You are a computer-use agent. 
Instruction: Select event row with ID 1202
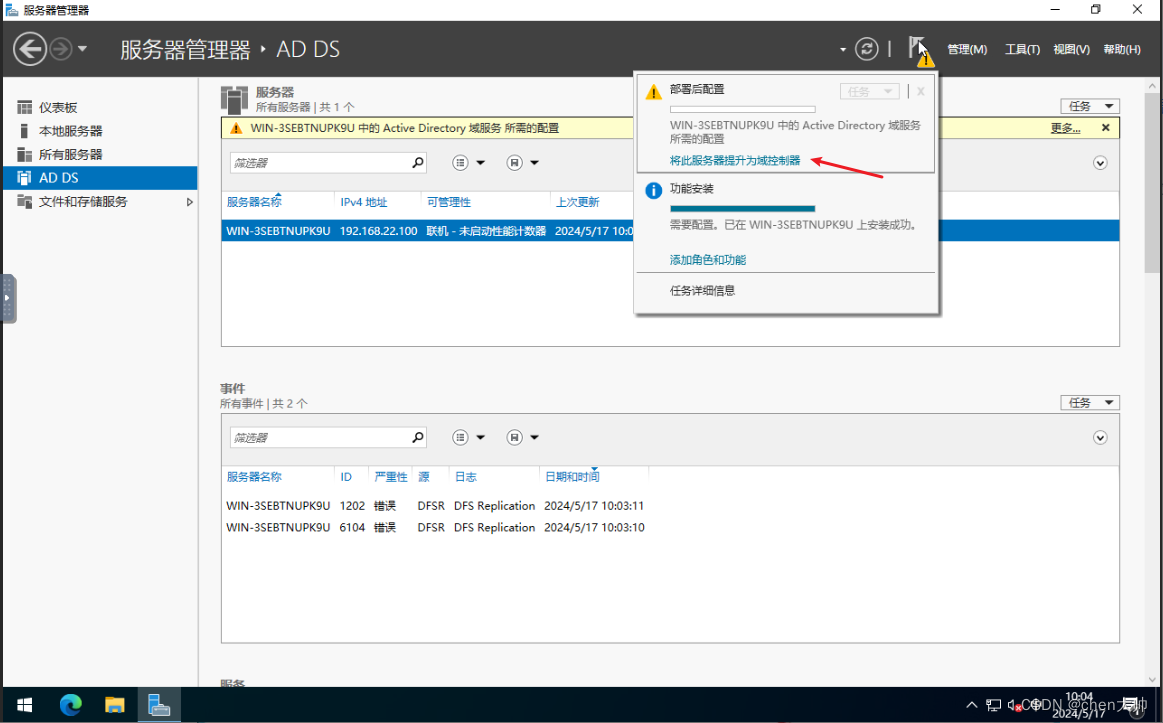pos(435,506)
